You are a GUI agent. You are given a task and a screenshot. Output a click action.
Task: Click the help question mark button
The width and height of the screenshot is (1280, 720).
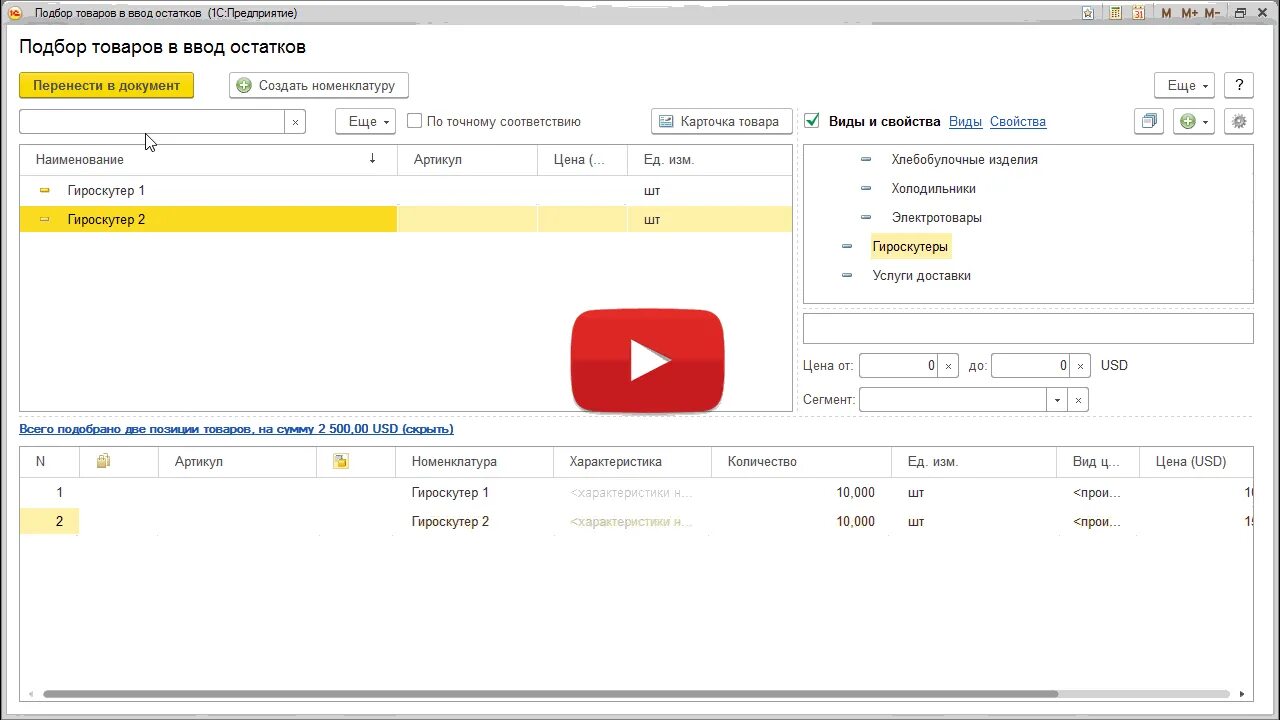(1239, 85)
